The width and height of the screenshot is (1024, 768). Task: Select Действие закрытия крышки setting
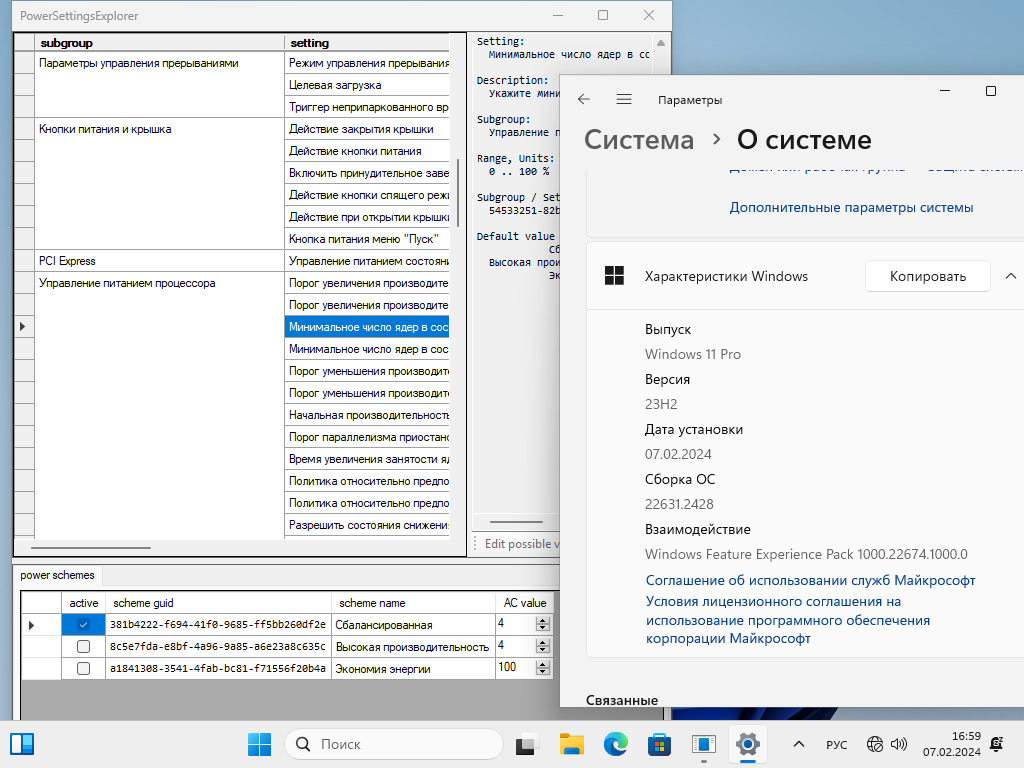click(367, 129)
